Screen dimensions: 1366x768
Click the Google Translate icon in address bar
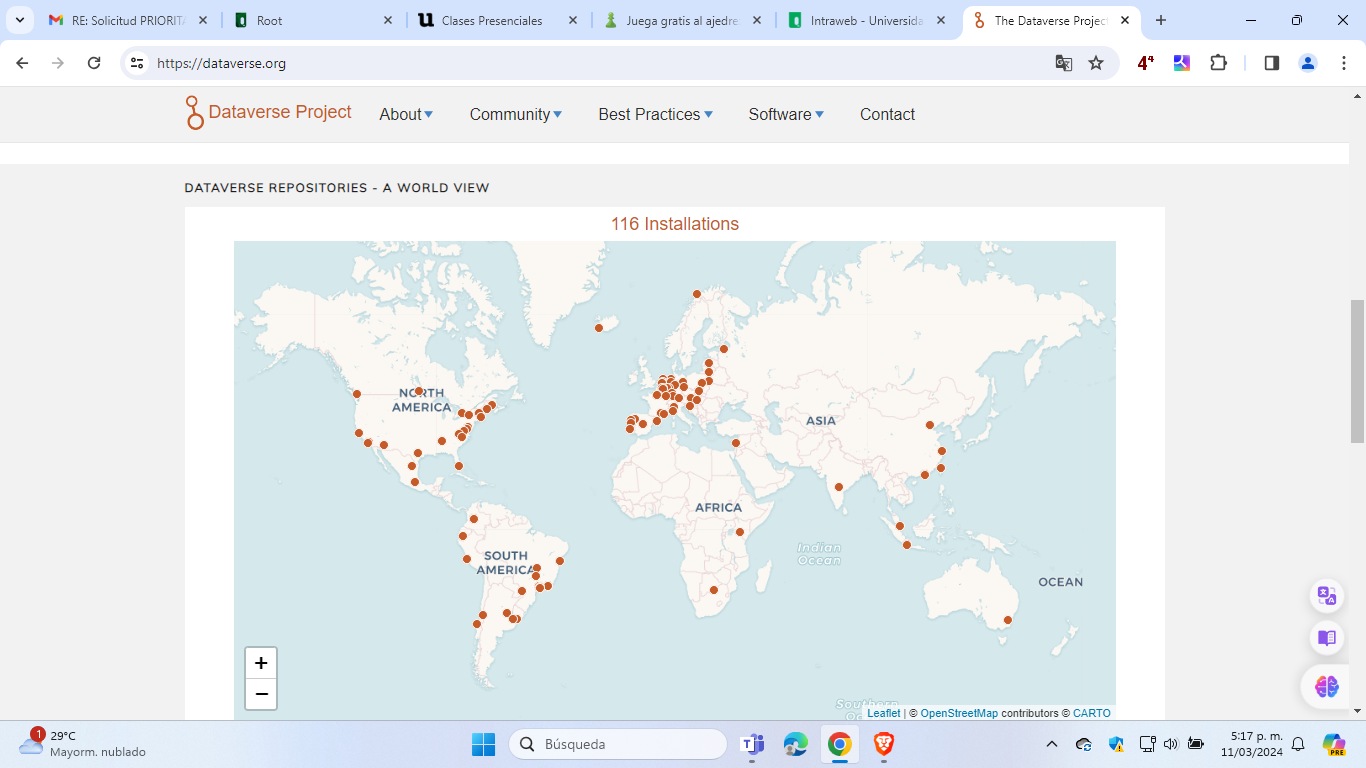(x=1064, y=63)
